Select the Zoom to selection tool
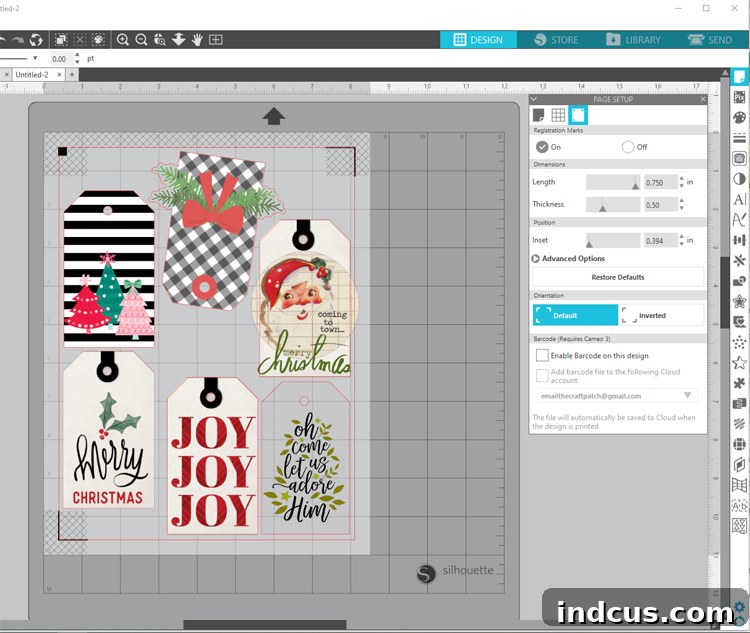This screenshot has width=750, height=633. point(160,40)
